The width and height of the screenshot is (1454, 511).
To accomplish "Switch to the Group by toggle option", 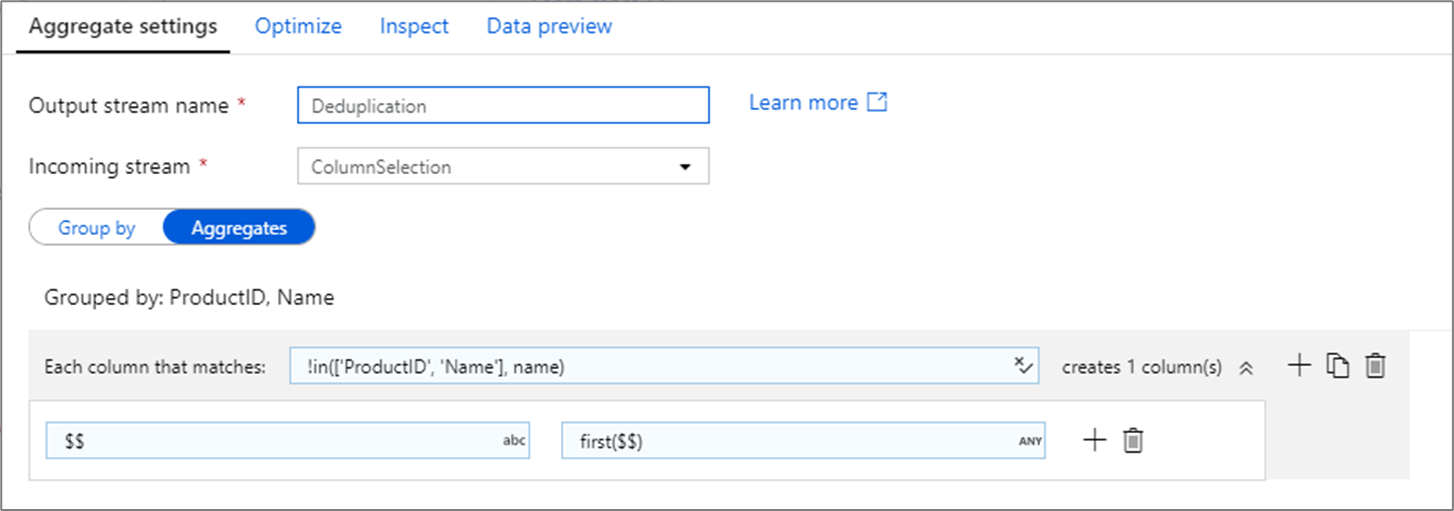I will click(97, 228).
